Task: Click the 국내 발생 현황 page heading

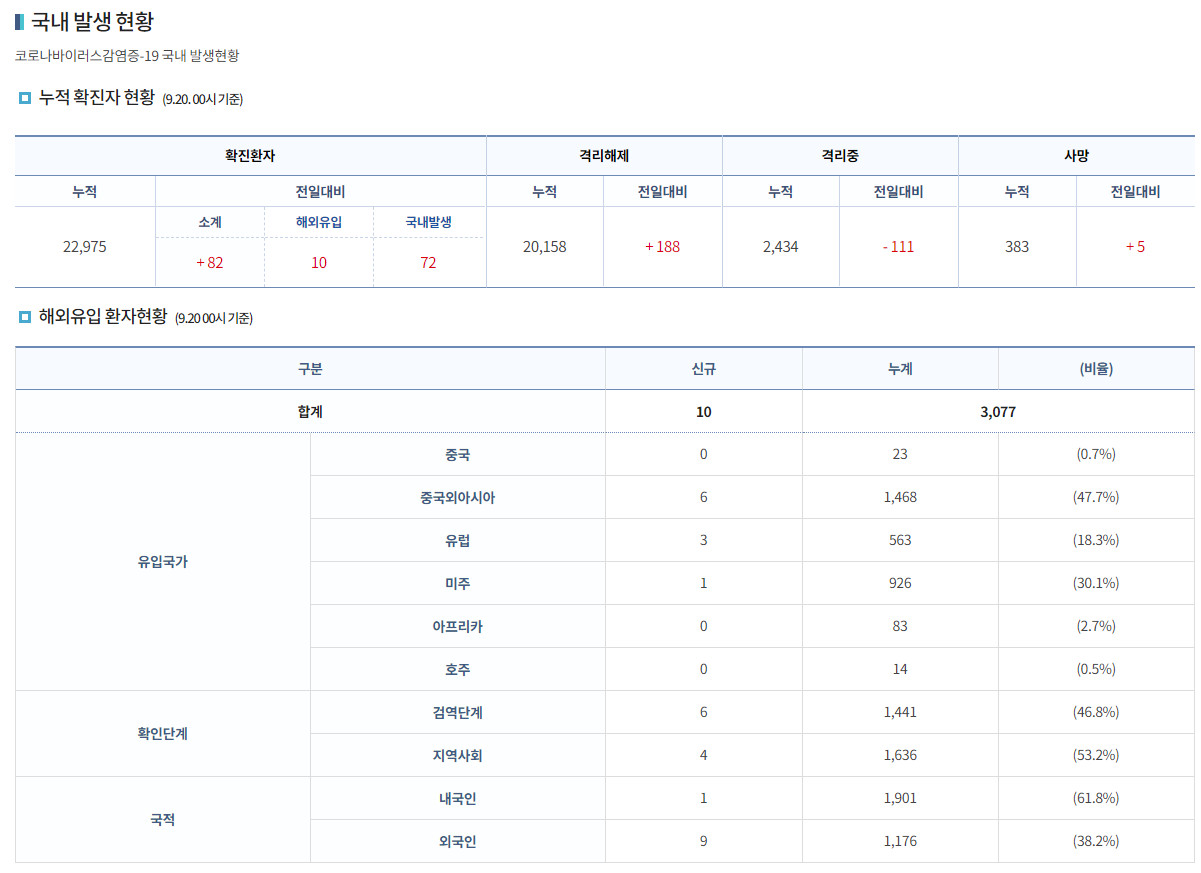Action: 92,22
